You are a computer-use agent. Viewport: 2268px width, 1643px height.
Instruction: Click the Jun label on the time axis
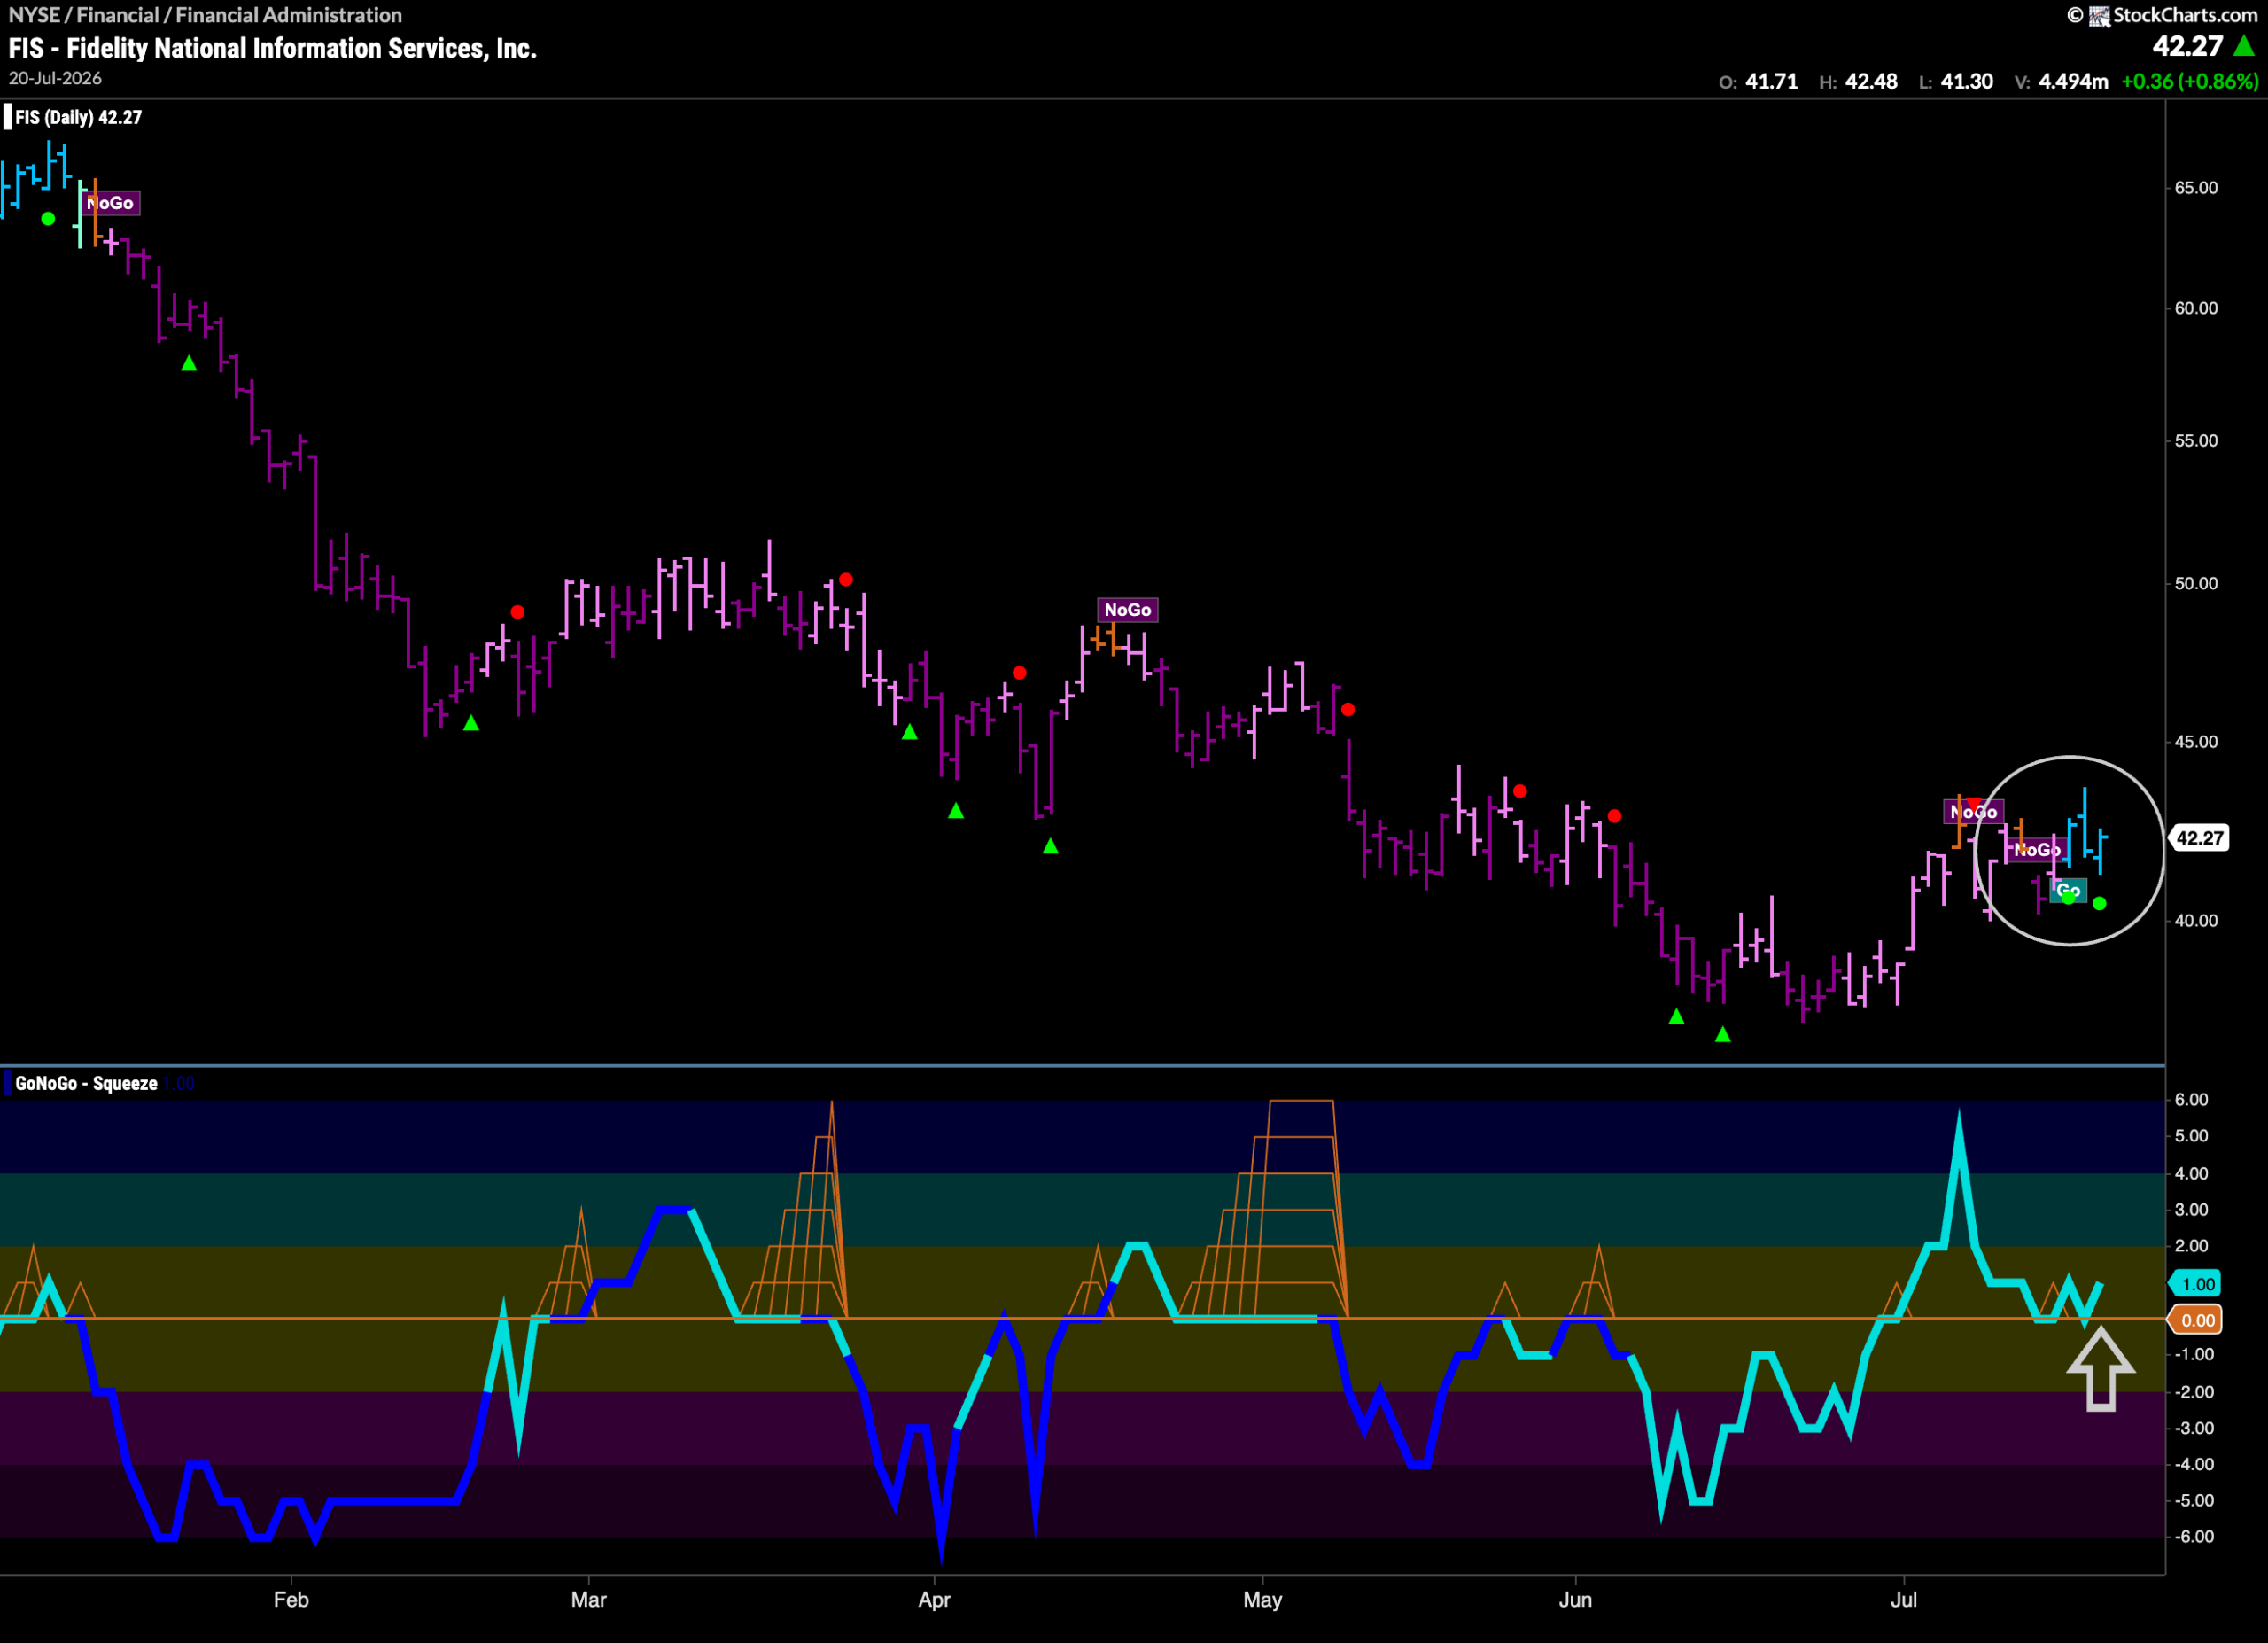tap(1575, 1599)
